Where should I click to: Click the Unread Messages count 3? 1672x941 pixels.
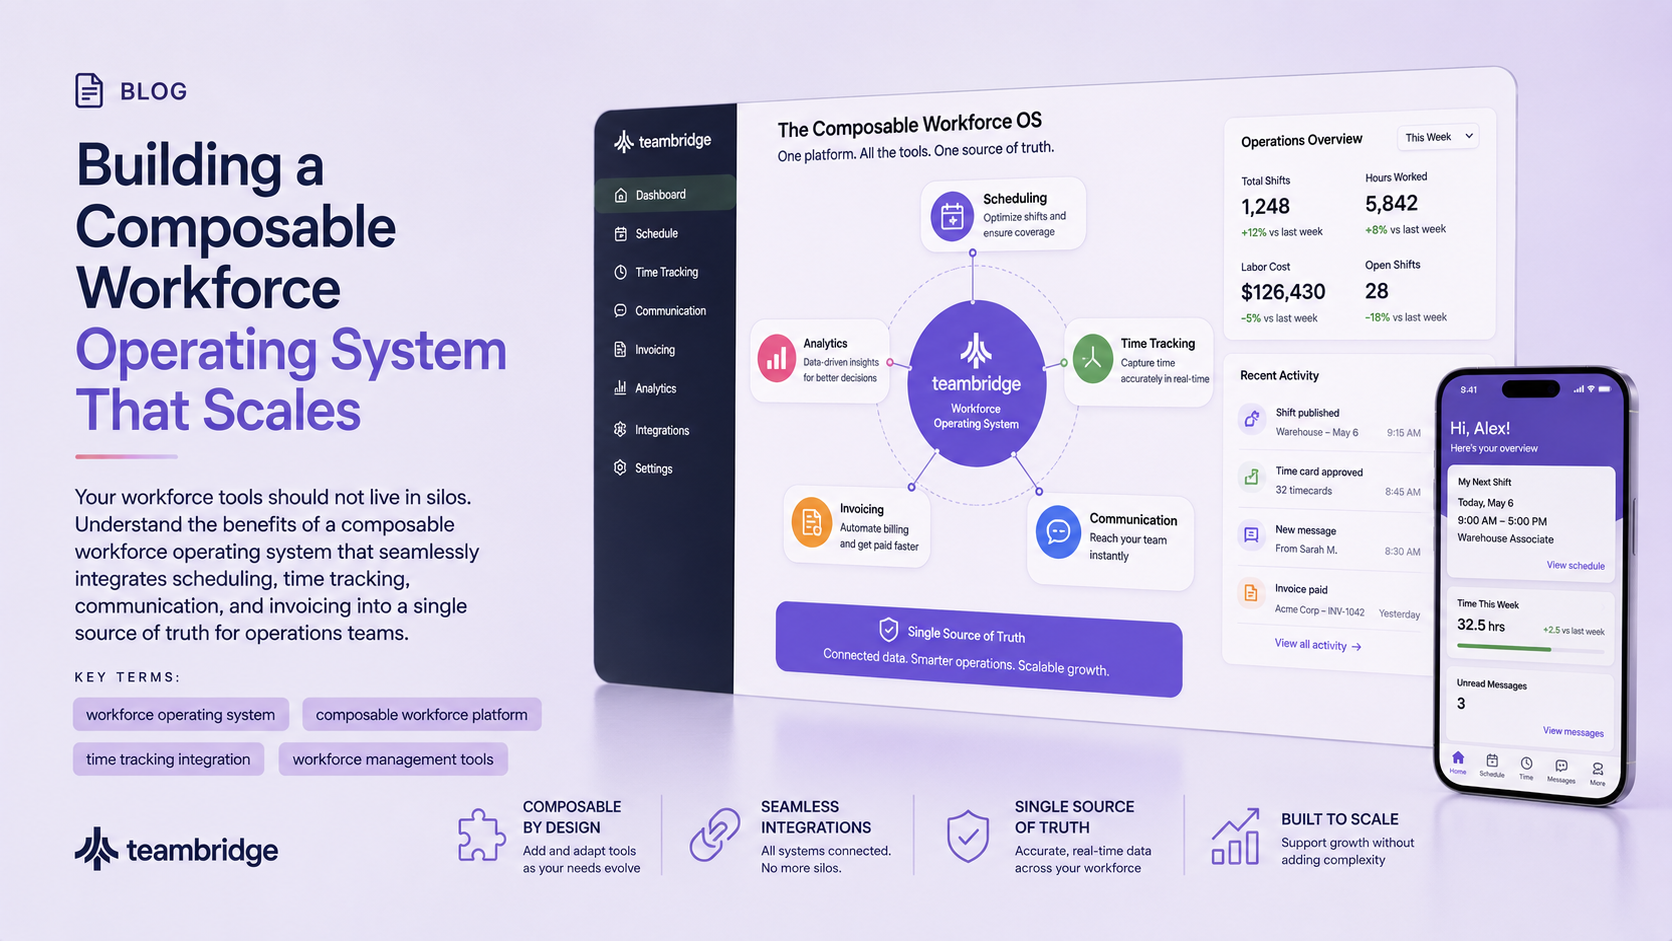tap(1461, 704)
